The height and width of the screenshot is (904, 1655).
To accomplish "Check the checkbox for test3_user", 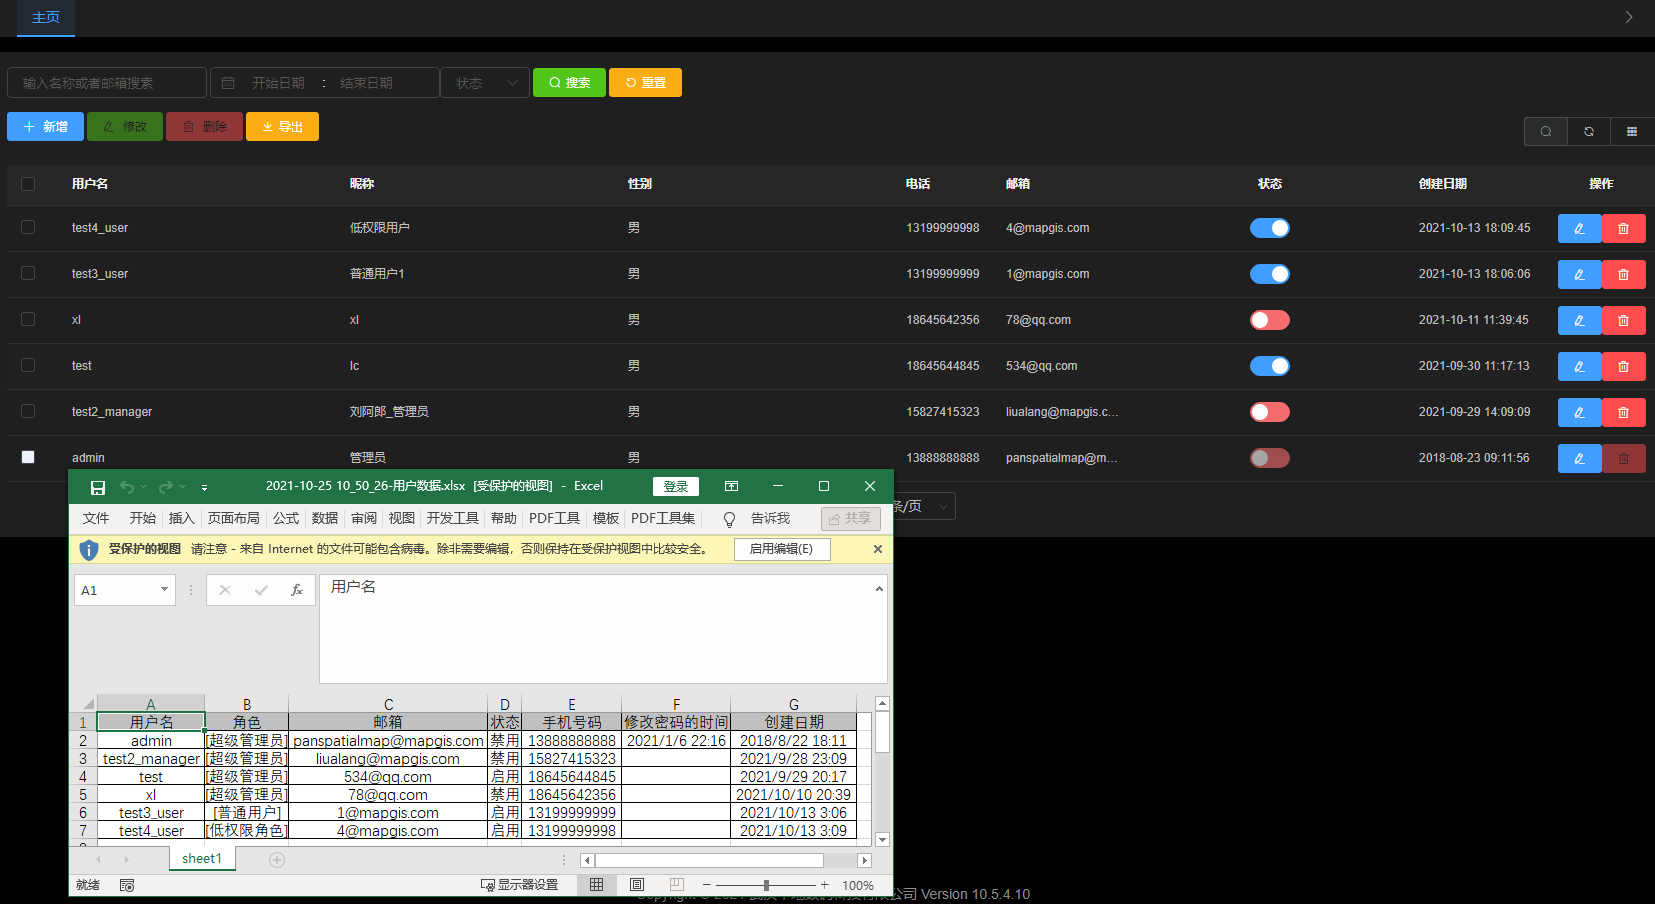I will click(x=28, y=273).
